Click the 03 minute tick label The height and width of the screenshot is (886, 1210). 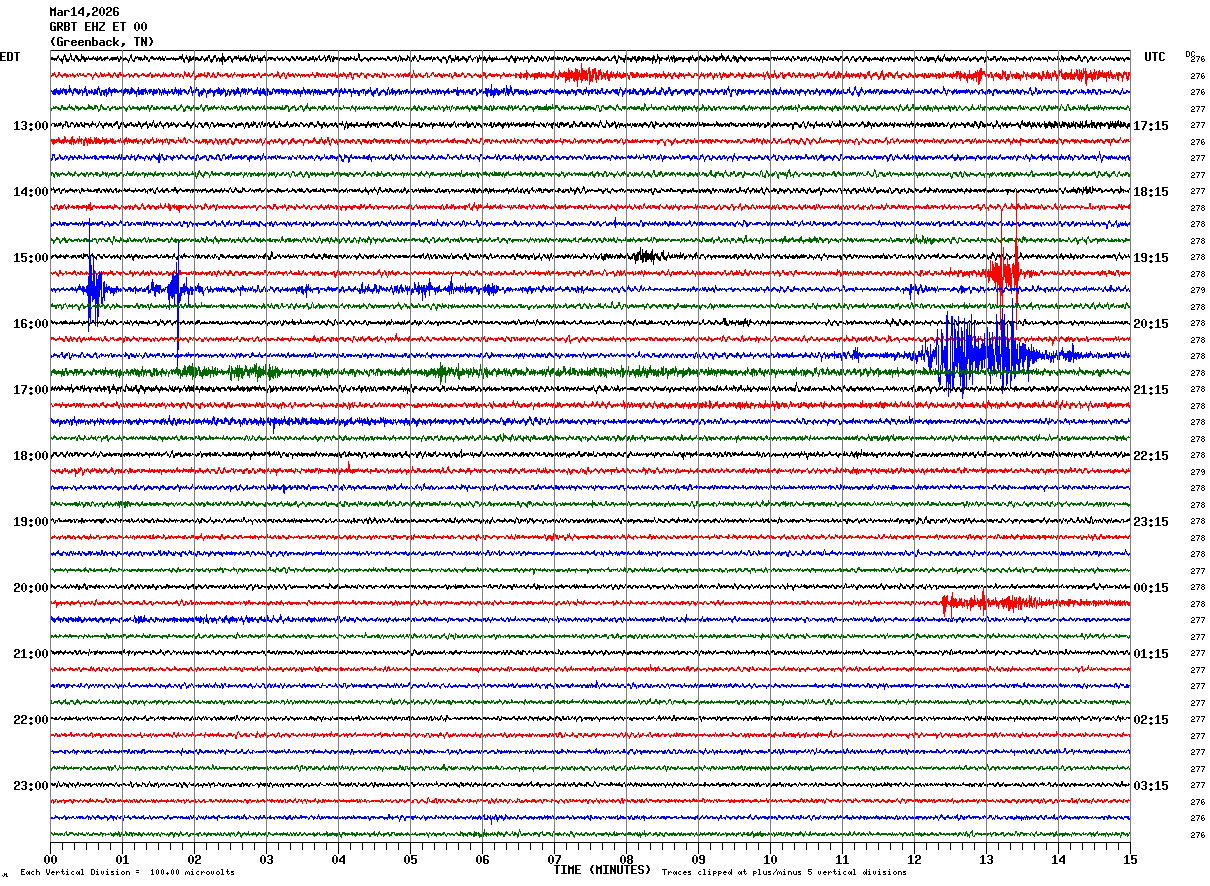click(x=266, y=859)
